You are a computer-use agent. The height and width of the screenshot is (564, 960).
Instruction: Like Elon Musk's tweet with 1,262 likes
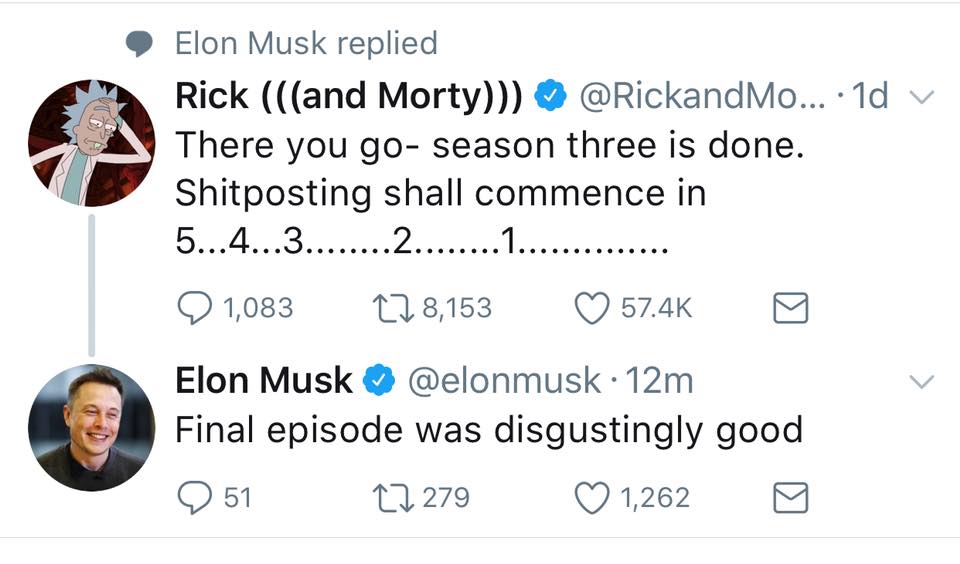tap(591, 497)
